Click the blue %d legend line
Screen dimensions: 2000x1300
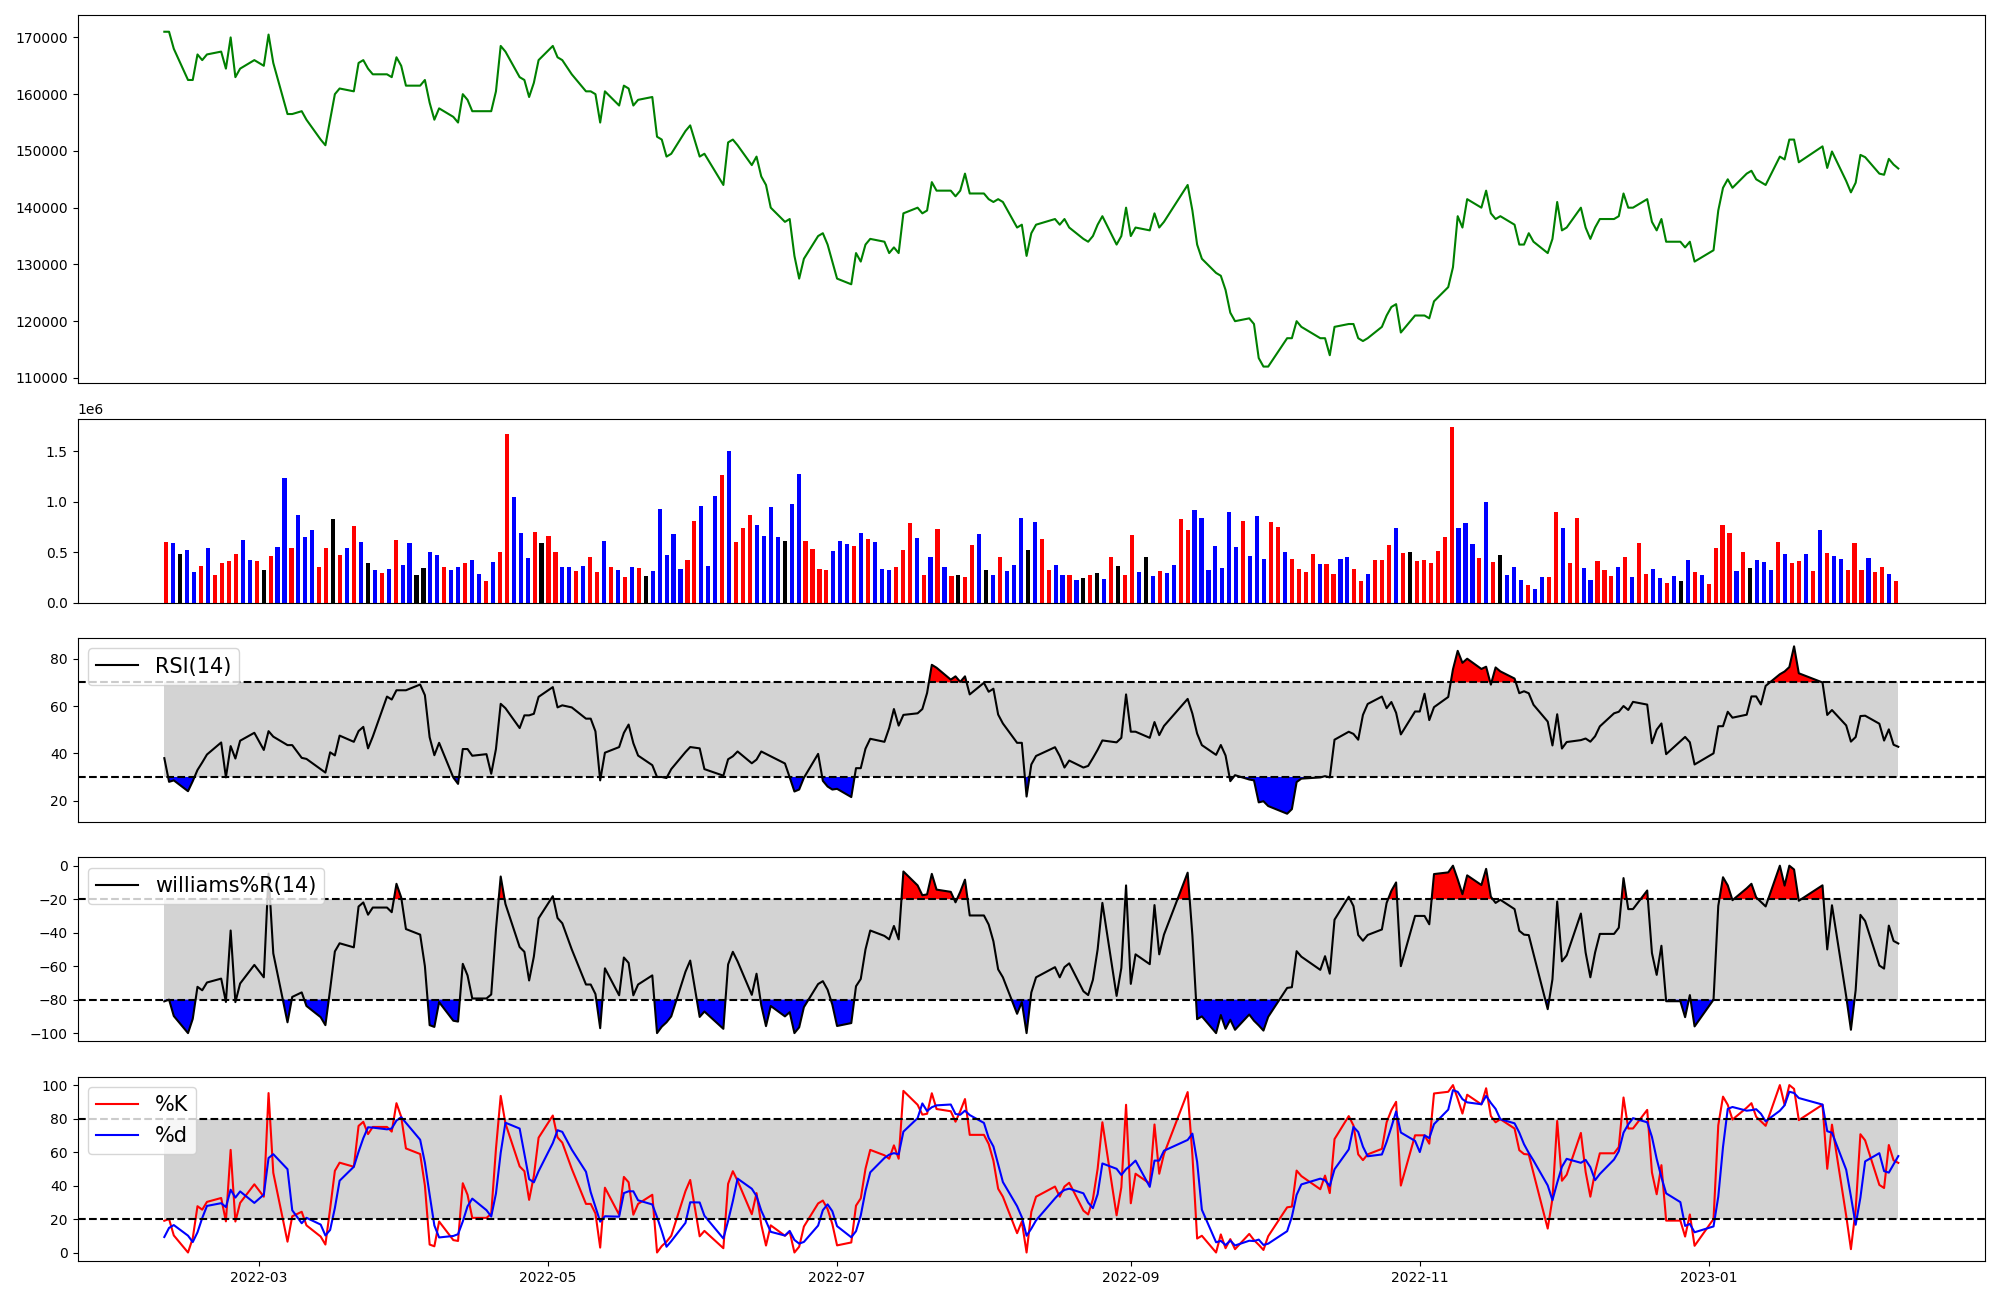point(118,1135)
